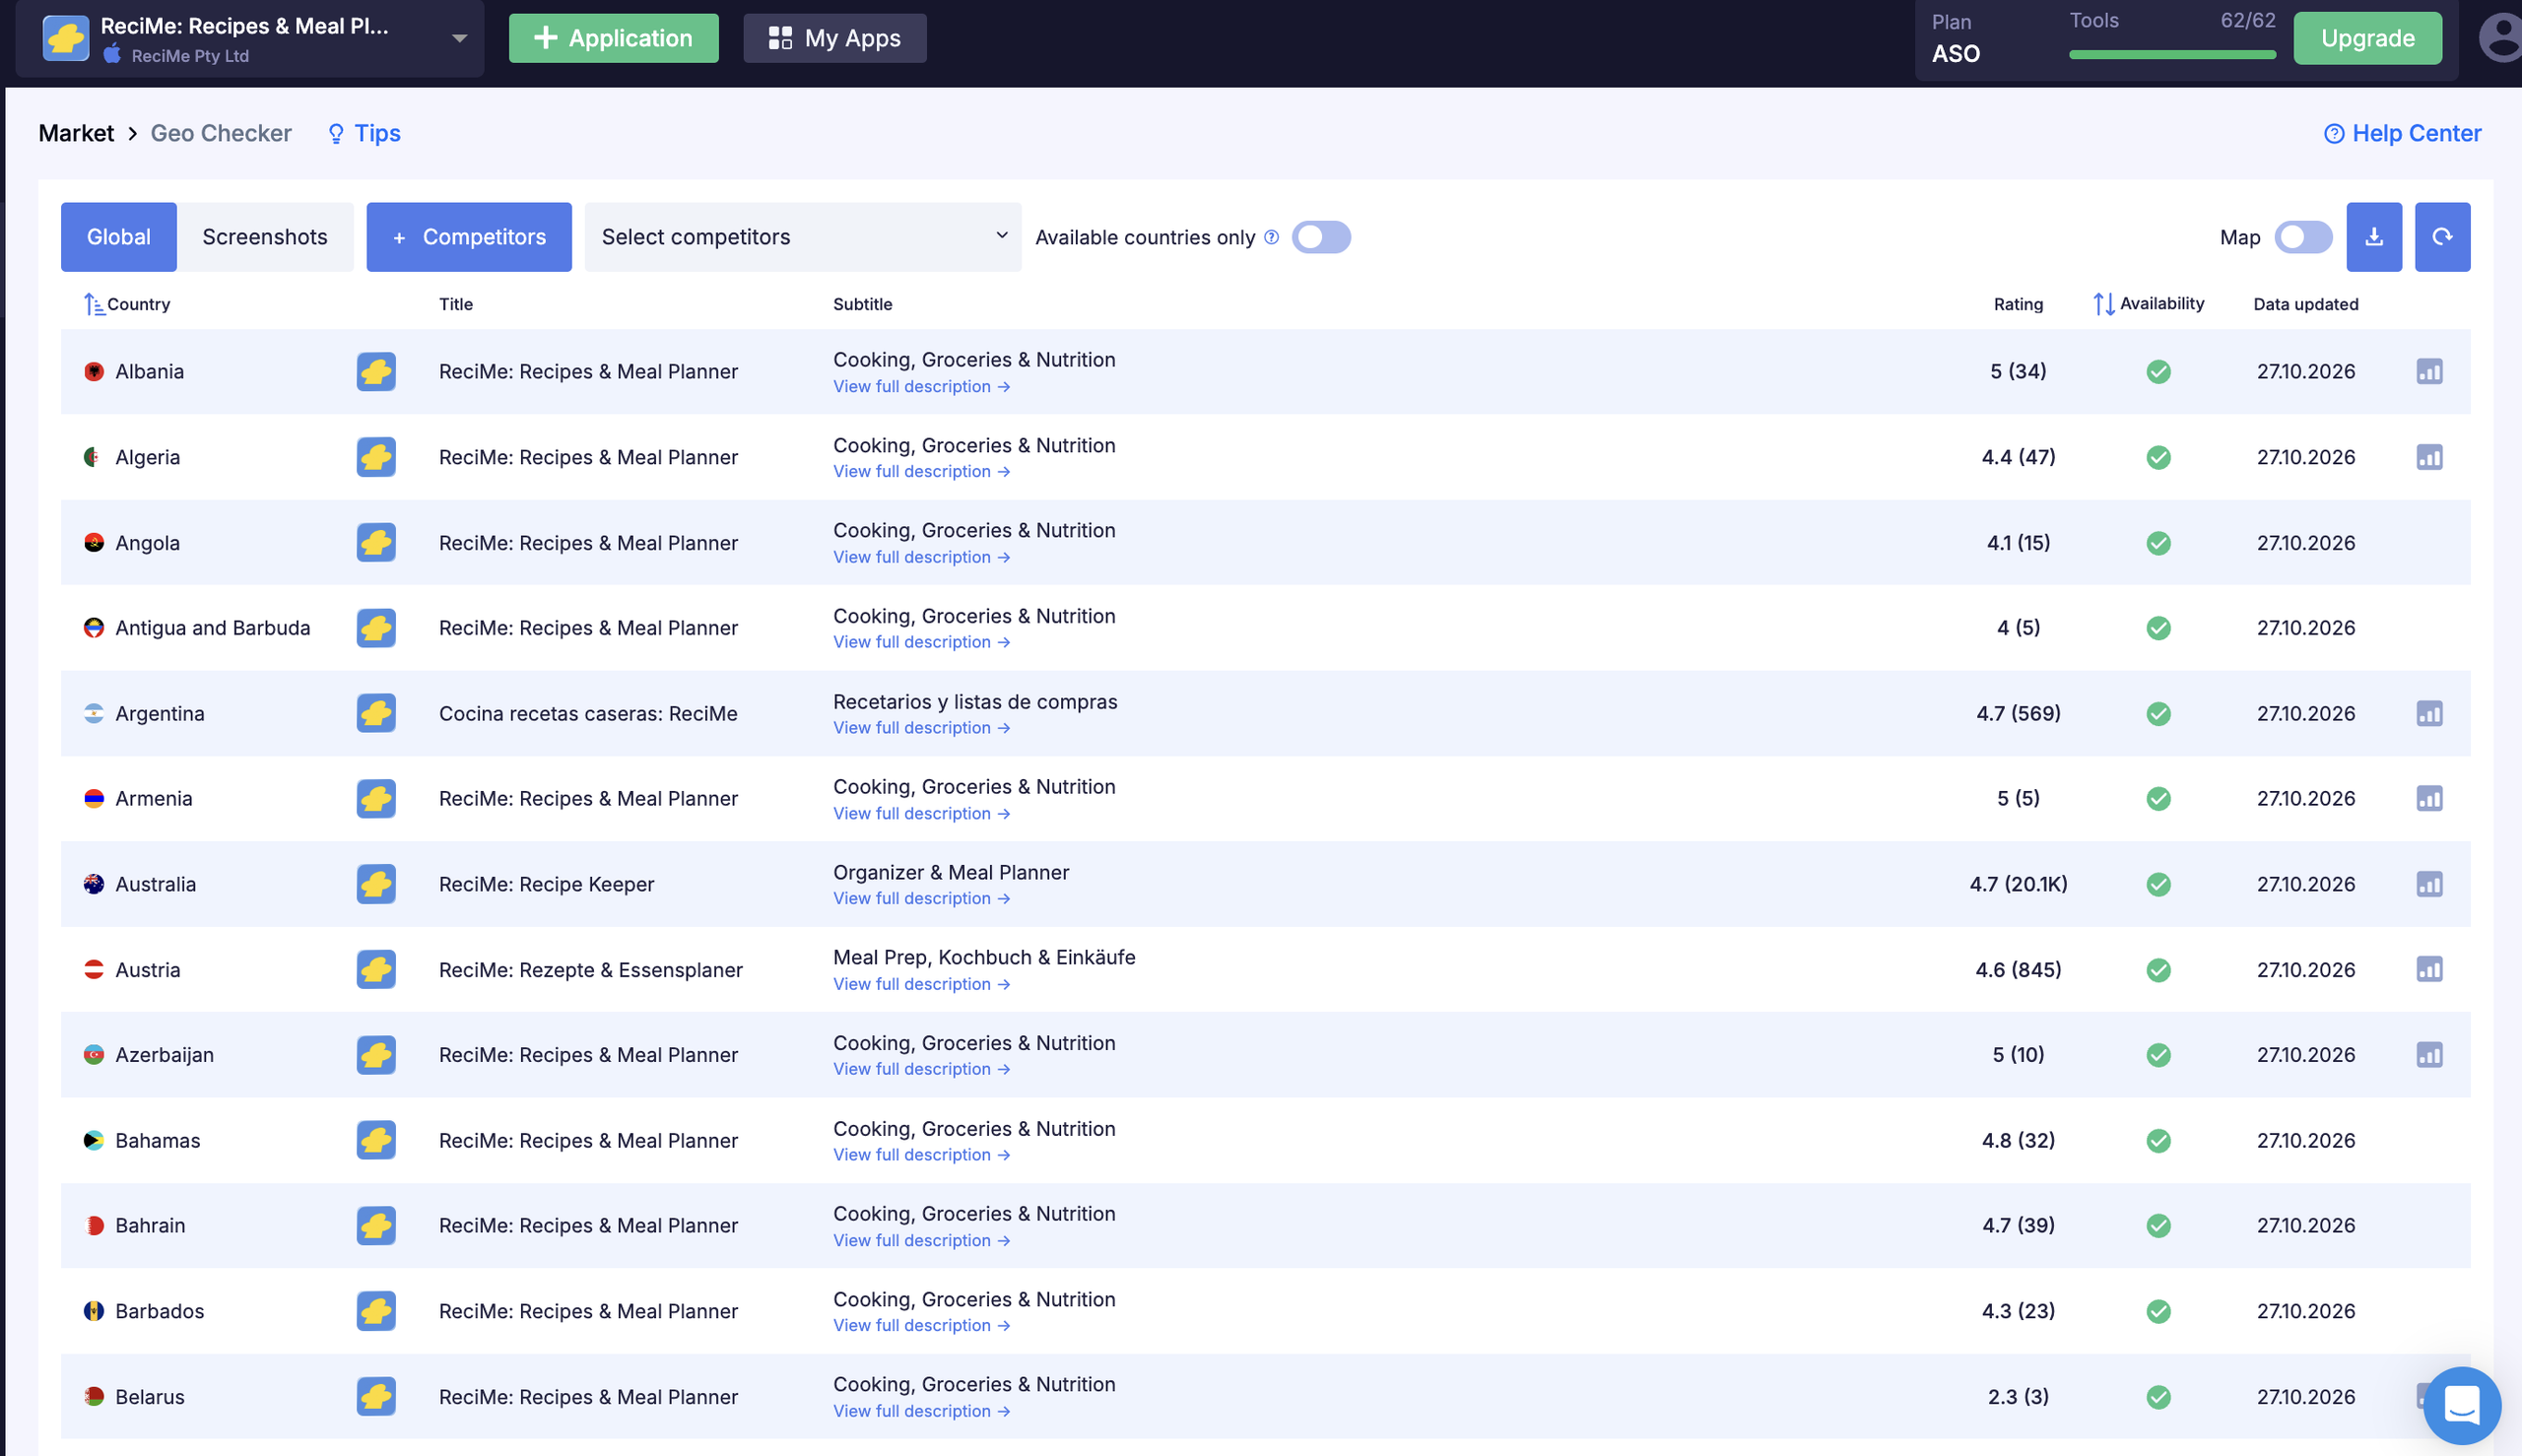Go to Market in breadcrumb
The image size is (2522, 1456).
click(x=76, y=133)
